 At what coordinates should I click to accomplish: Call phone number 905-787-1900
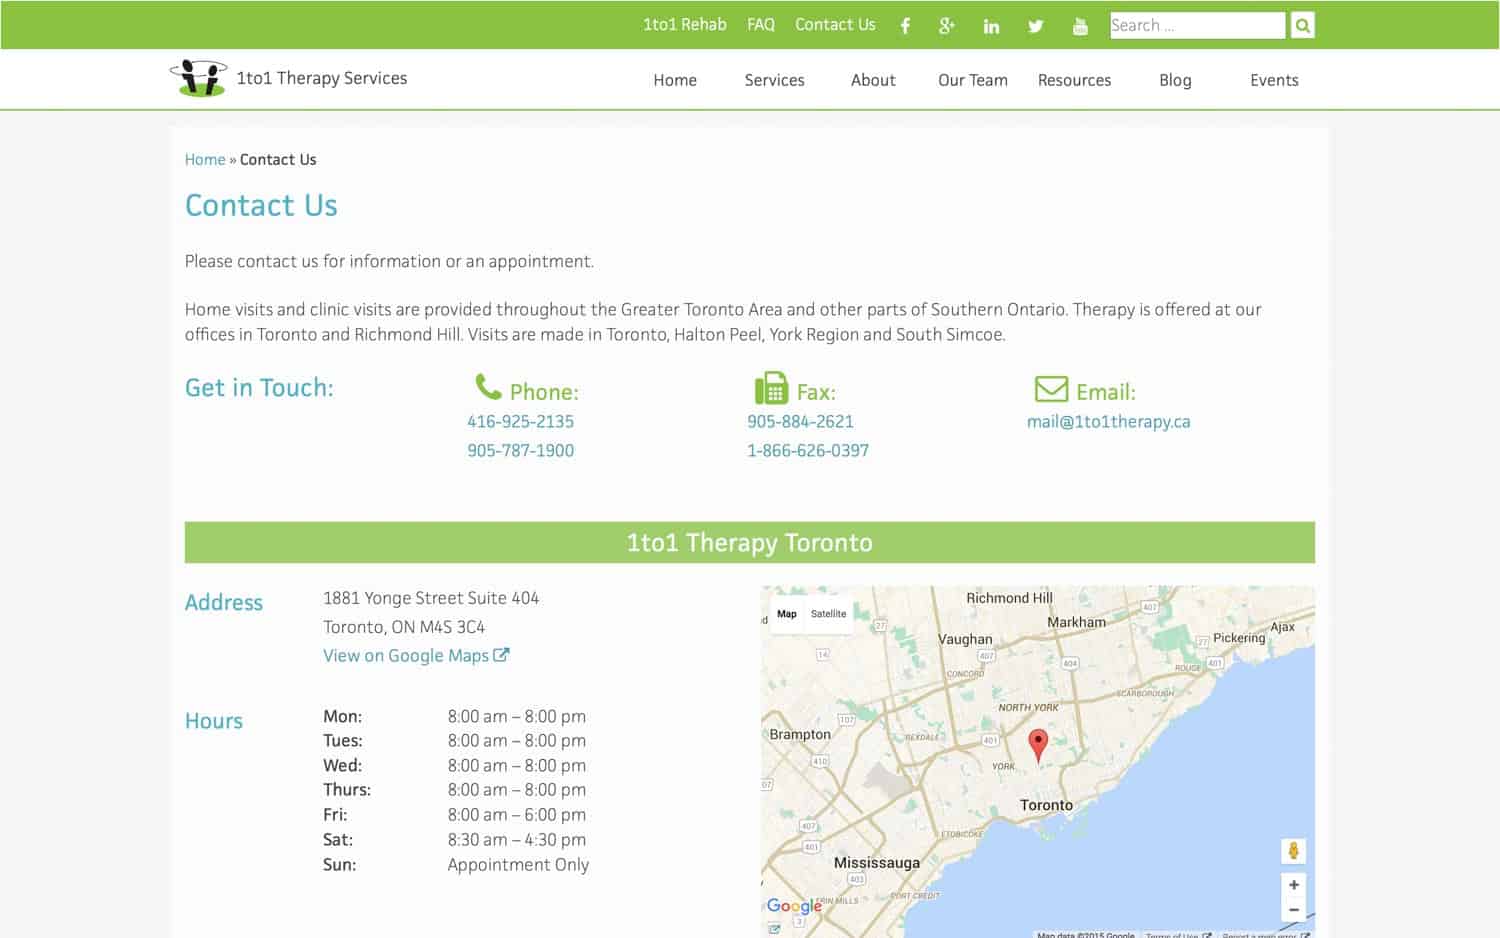tap(520, 450)
